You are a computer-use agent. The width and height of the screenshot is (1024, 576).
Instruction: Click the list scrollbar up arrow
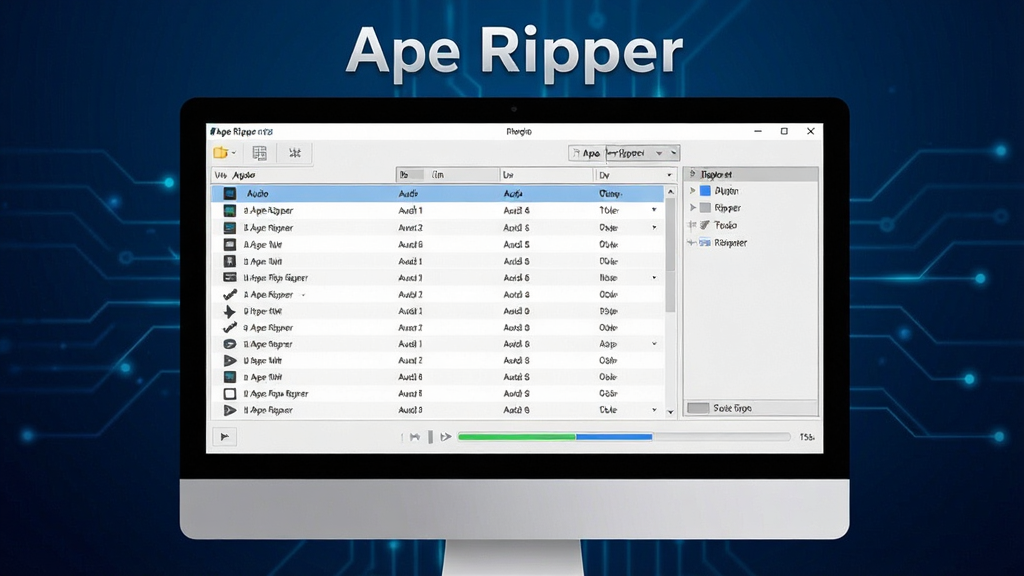(x=670, y=192)
